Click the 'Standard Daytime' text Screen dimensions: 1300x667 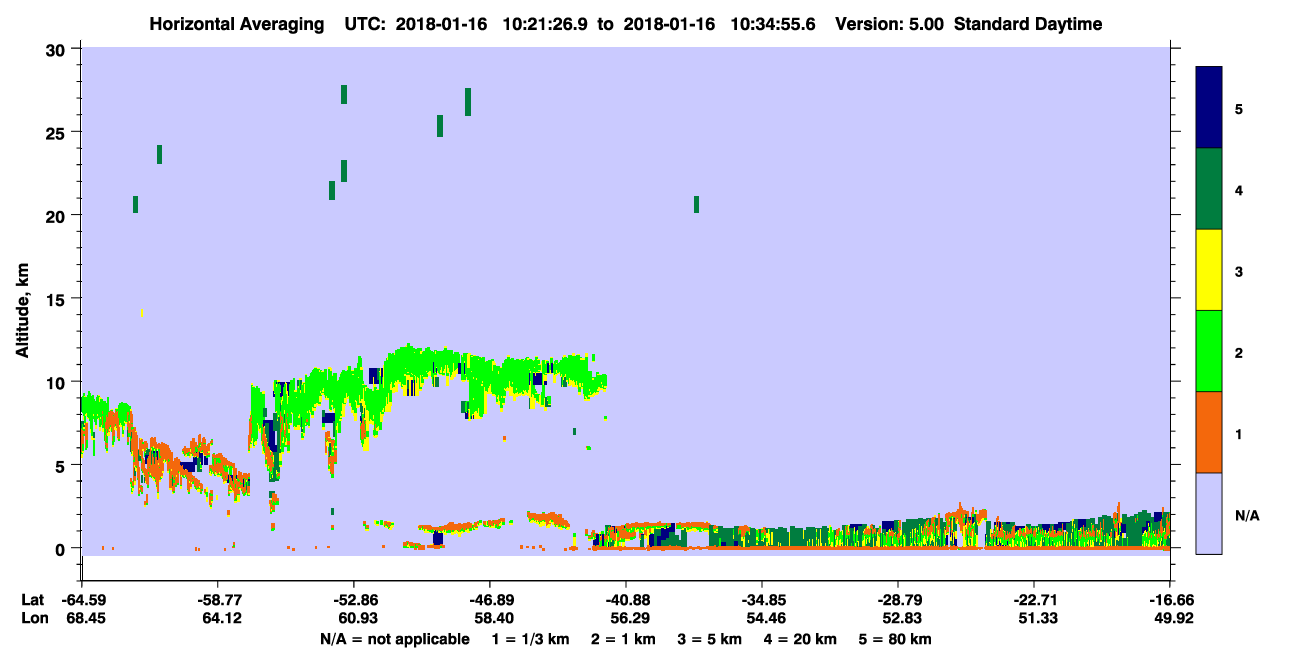pos(1028,24)
